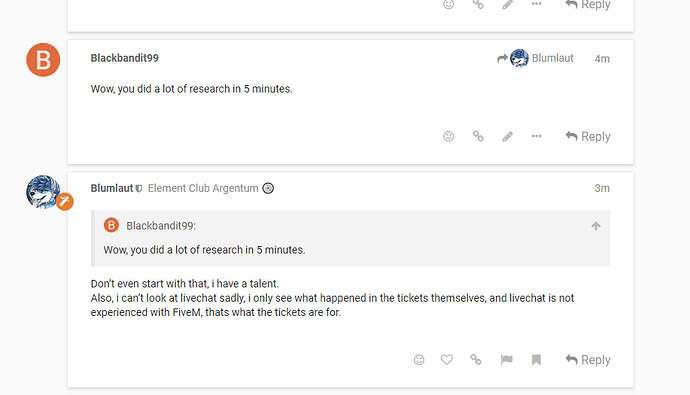
Task: Add emoji reaction to Blackbandit99's post
Action: coord(448,136)
